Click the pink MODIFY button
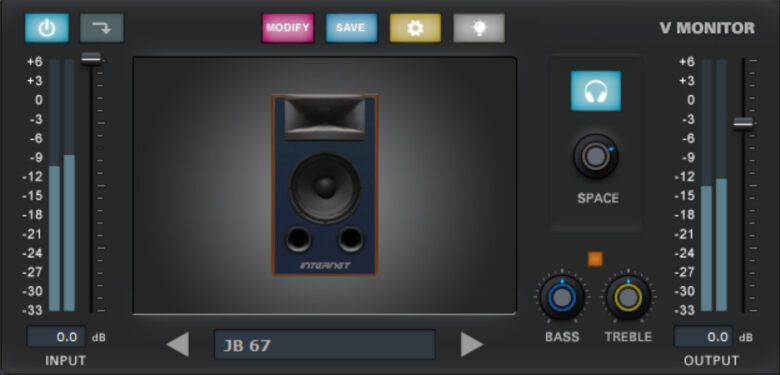 288,28
